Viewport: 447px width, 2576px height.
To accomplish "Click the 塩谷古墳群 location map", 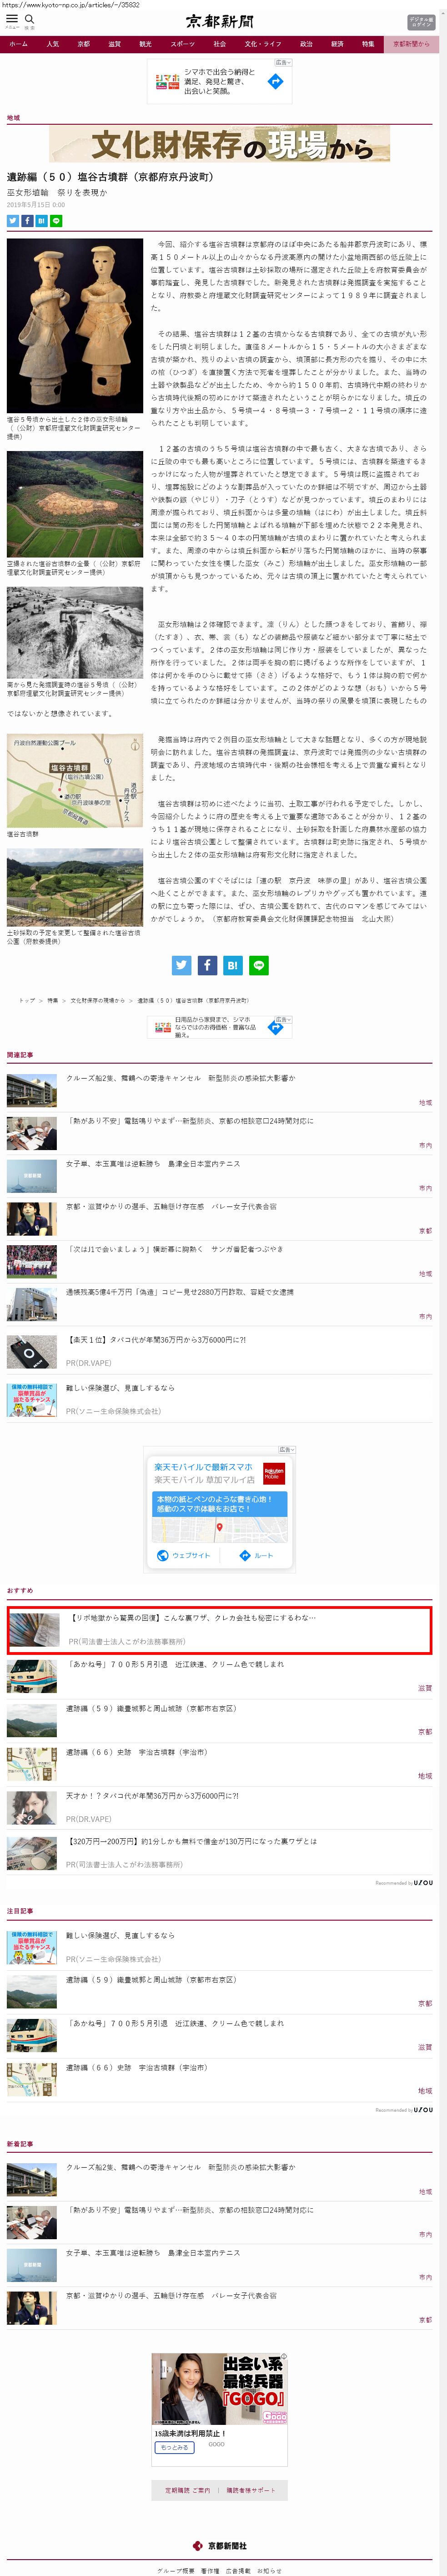I will tap(75, 781).
